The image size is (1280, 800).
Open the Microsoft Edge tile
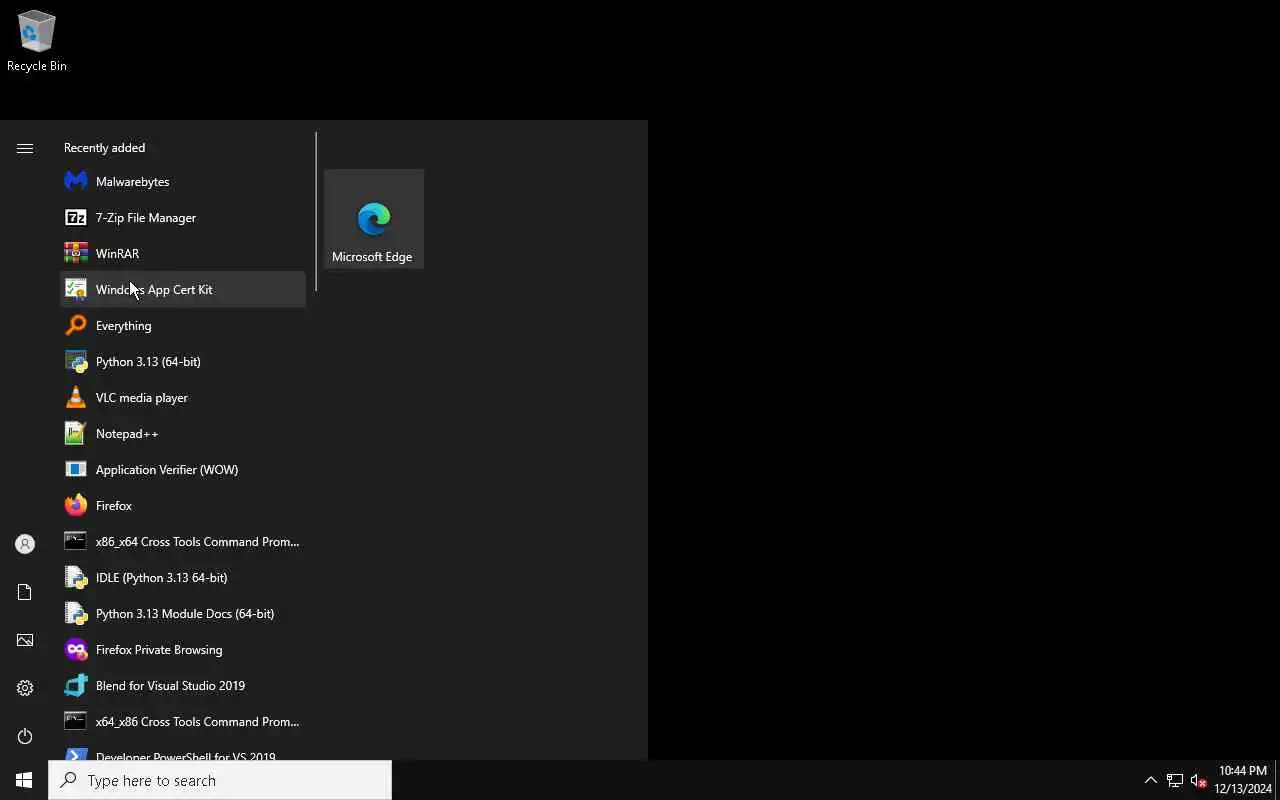pos(374,219)
